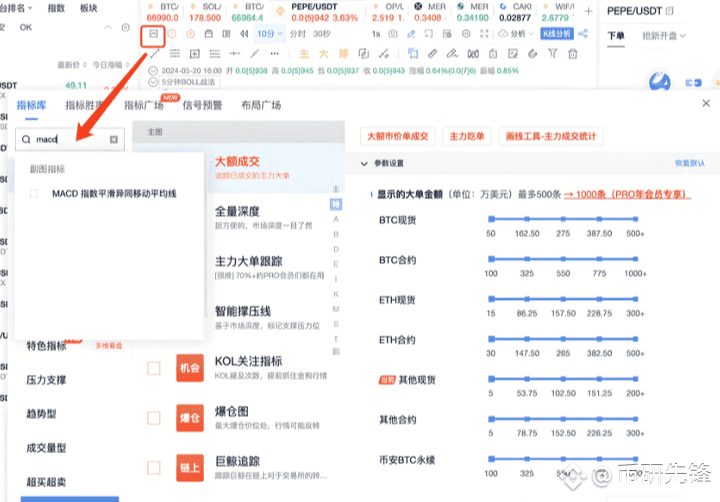Toggle fullscreen chart icon
720x502 pixels.
coord(484,34)
